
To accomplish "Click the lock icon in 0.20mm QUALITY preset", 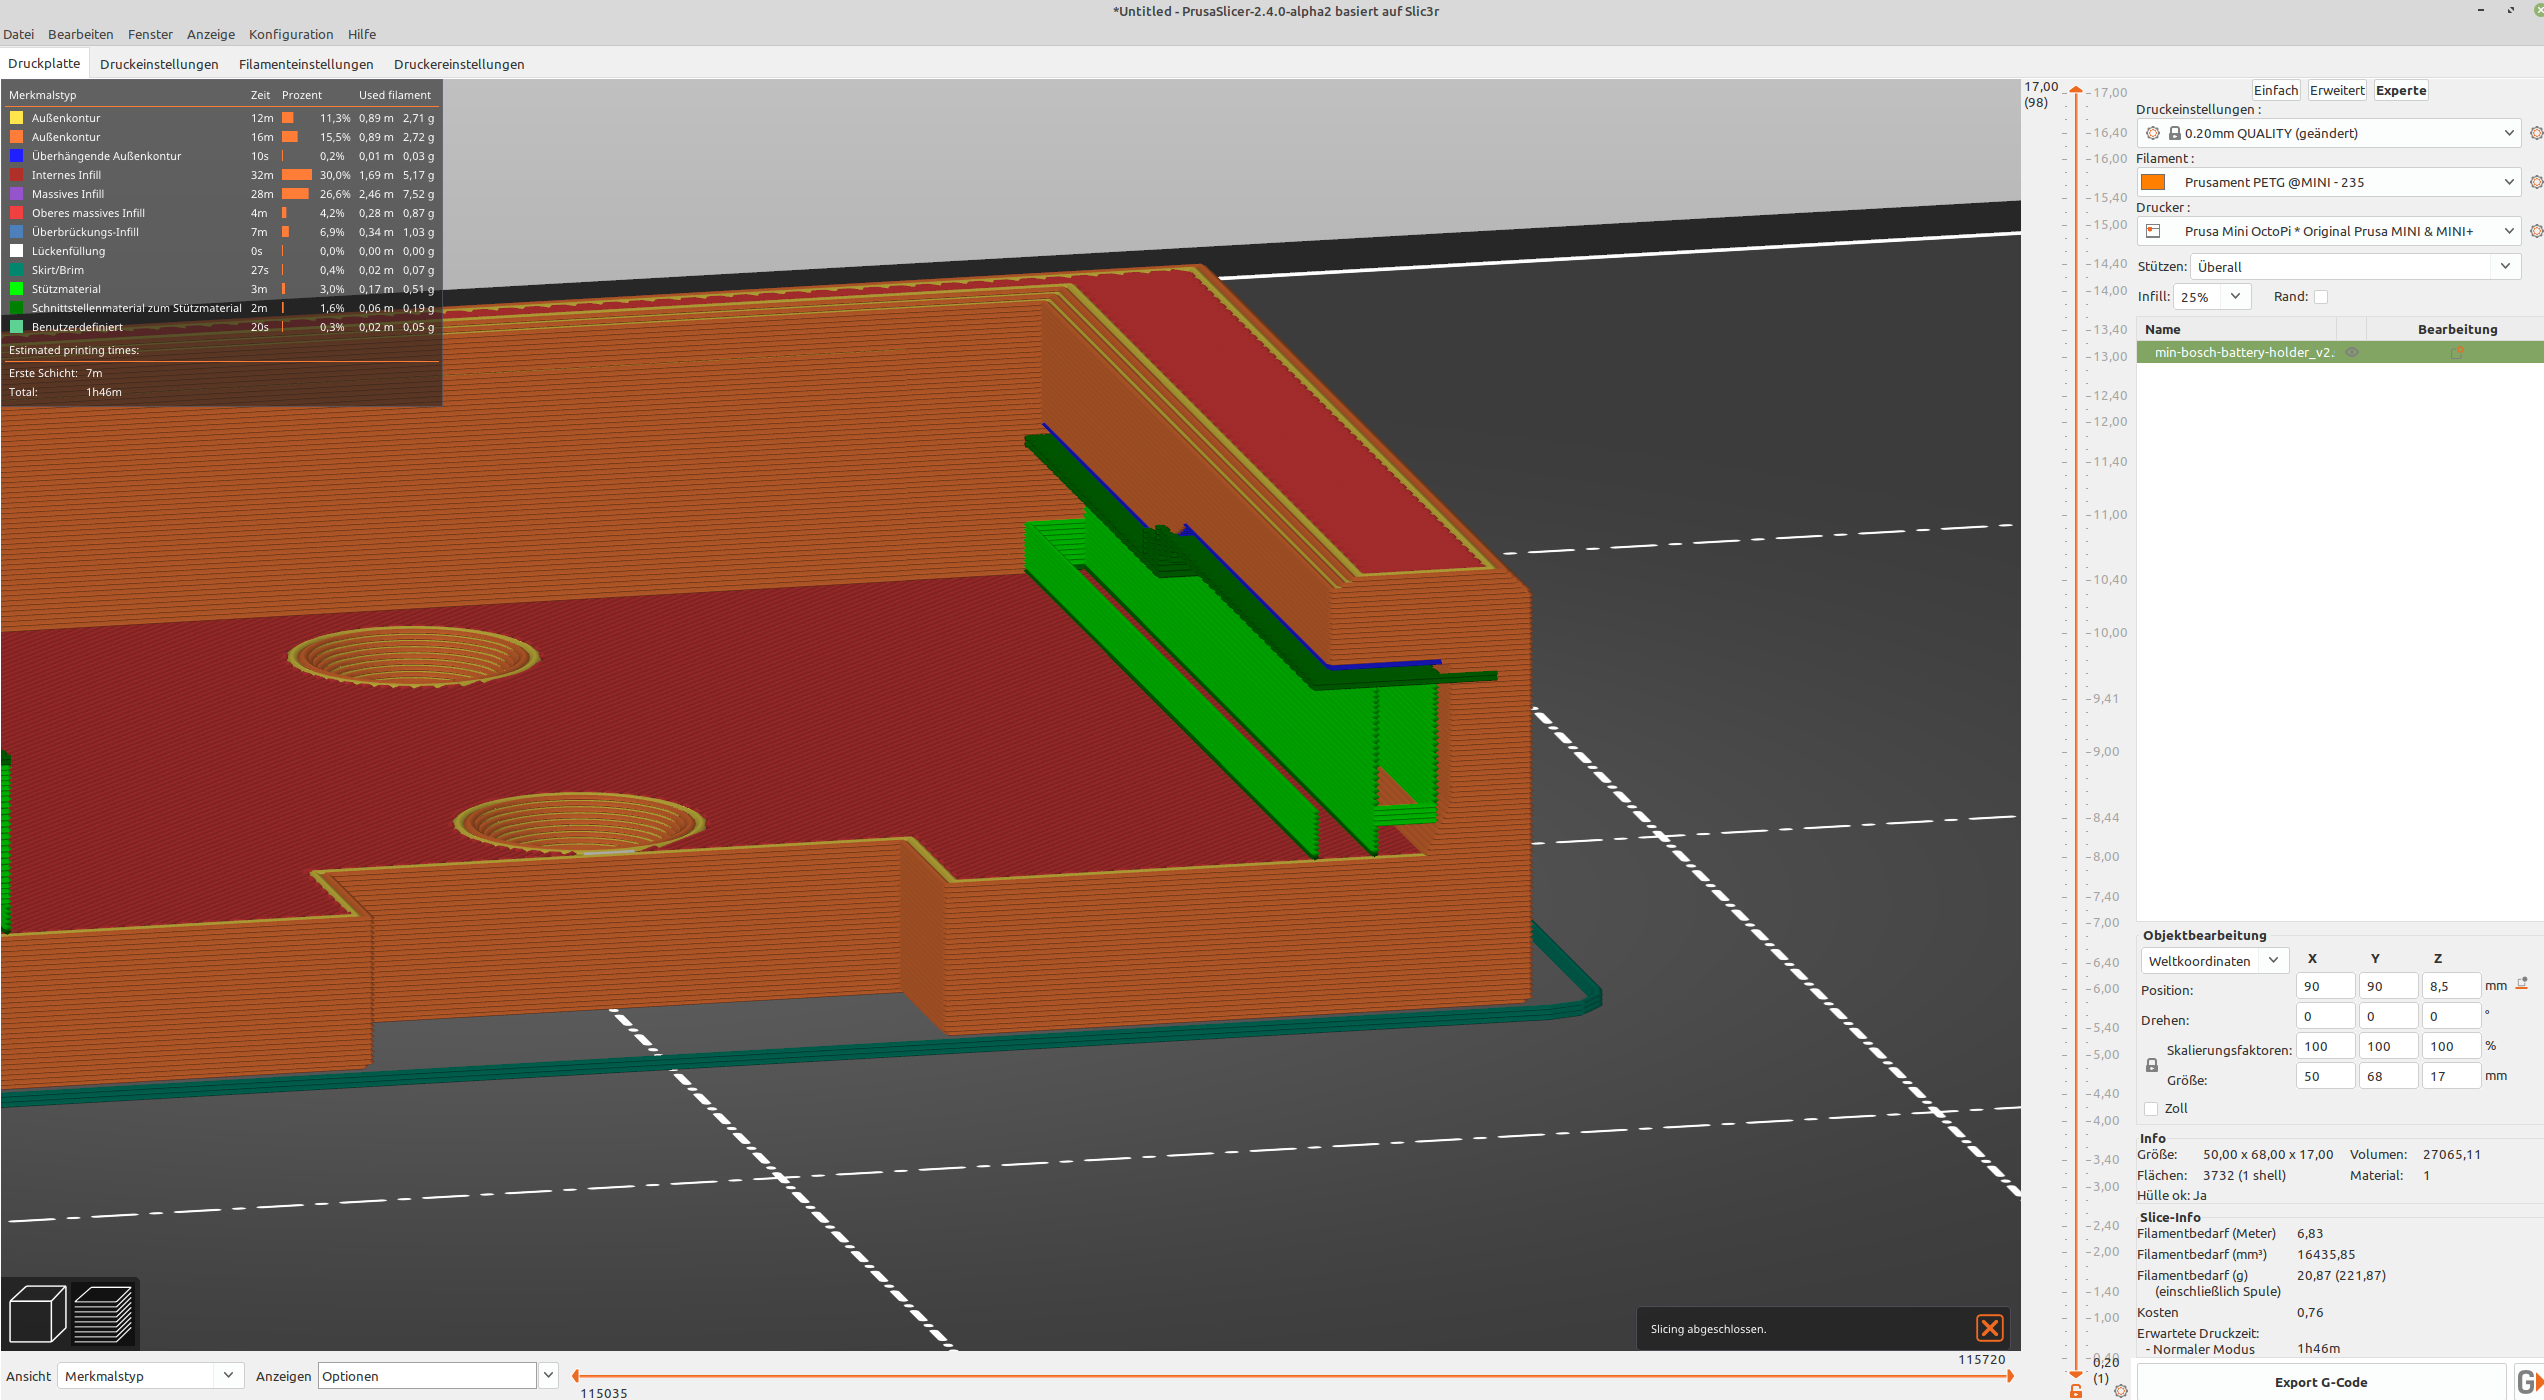I will (x=2176, y=132).
